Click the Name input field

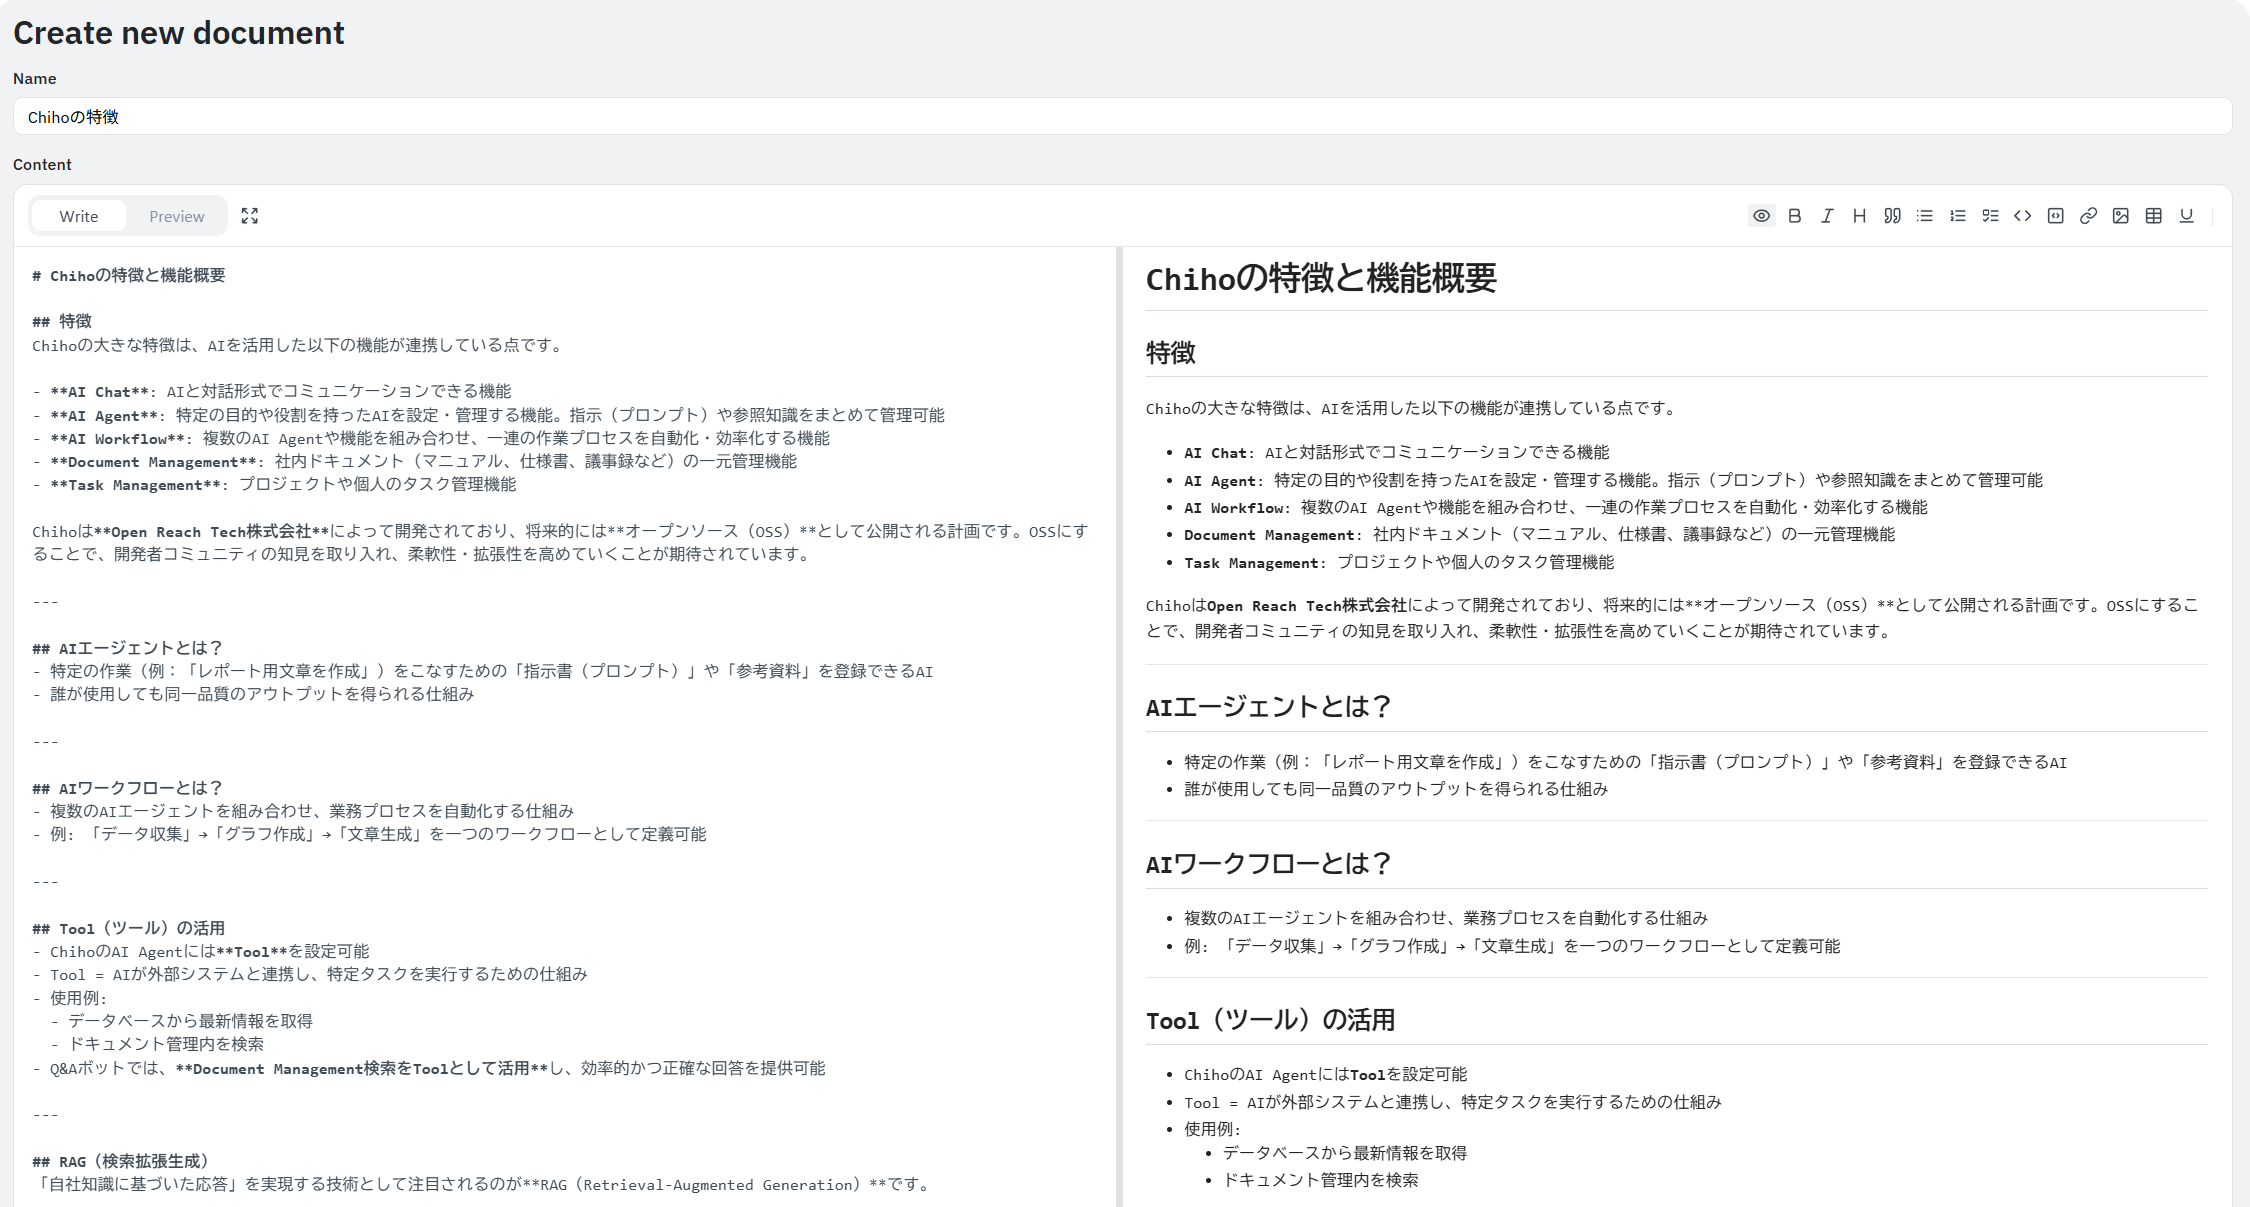click(x=1122, y=117)
